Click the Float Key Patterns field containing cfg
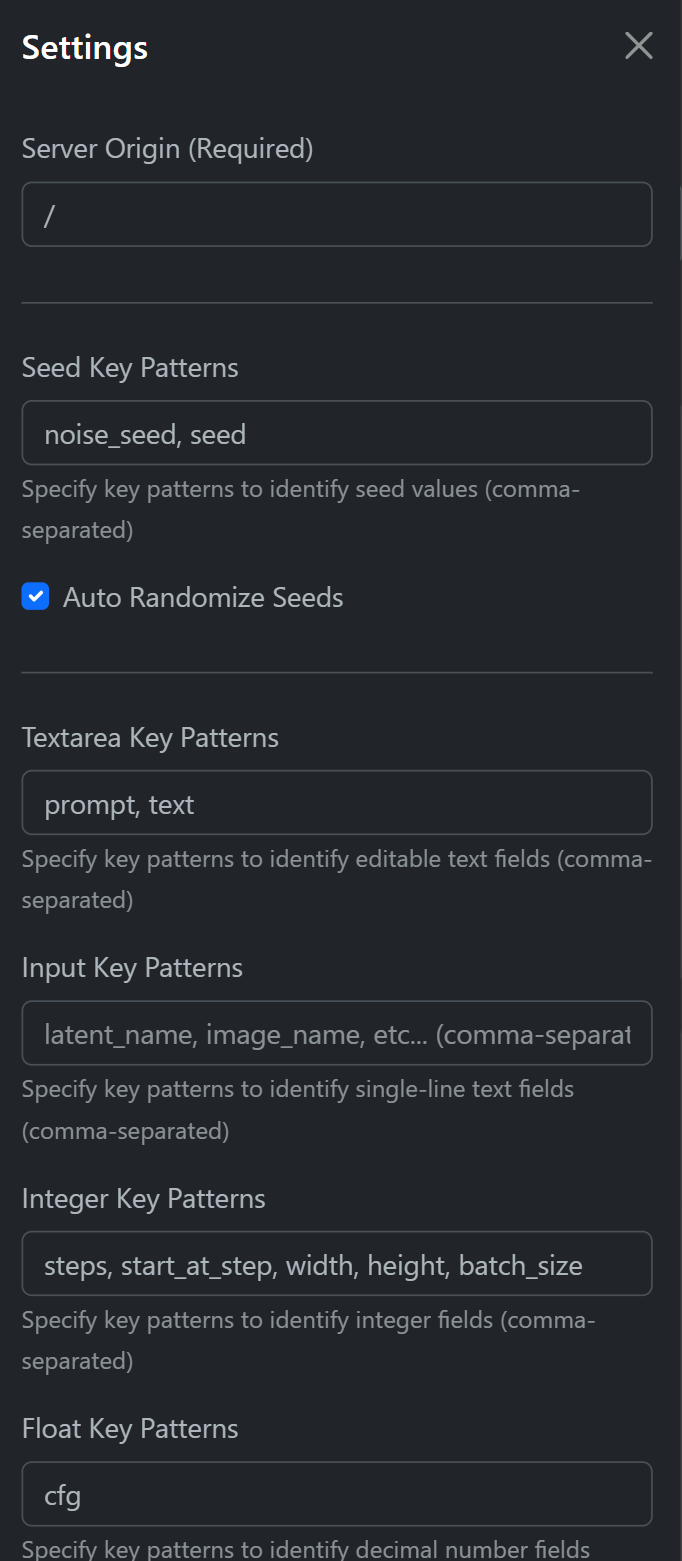 click(x=337, y=1494)
